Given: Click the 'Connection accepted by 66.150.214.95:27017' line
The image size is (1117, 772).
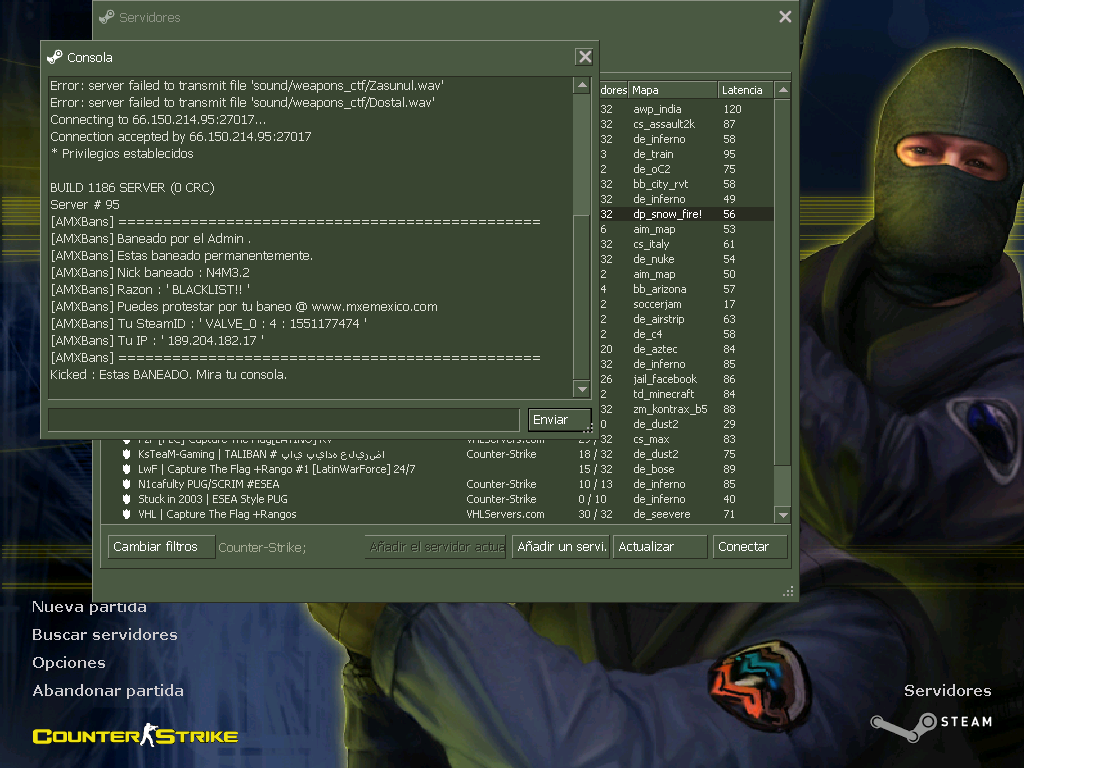Looking at the screenshot, I should point(180,137).
